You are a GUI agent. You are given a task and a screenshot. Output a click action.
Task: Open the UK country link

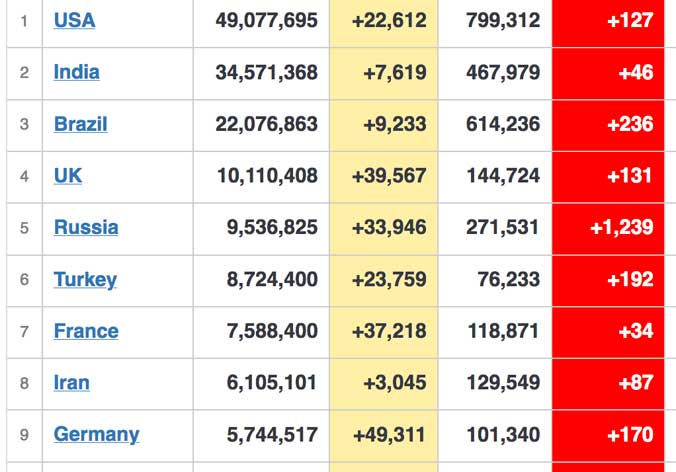[x=68, y=176]
